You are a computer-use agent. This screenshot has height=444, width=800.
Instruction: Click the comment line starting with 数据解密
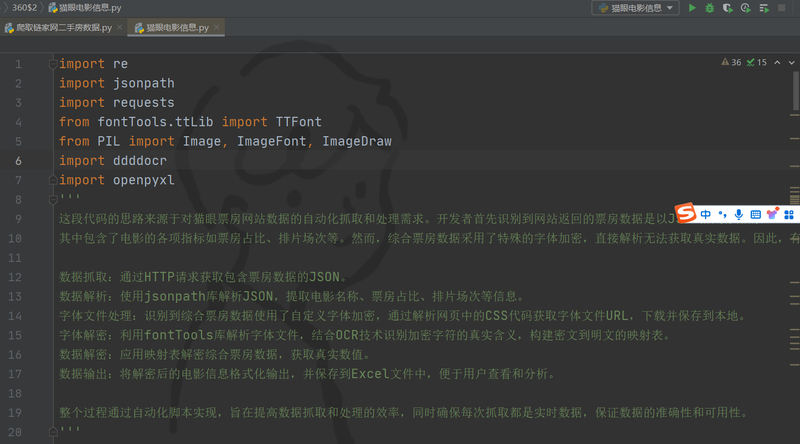[215, 355]
